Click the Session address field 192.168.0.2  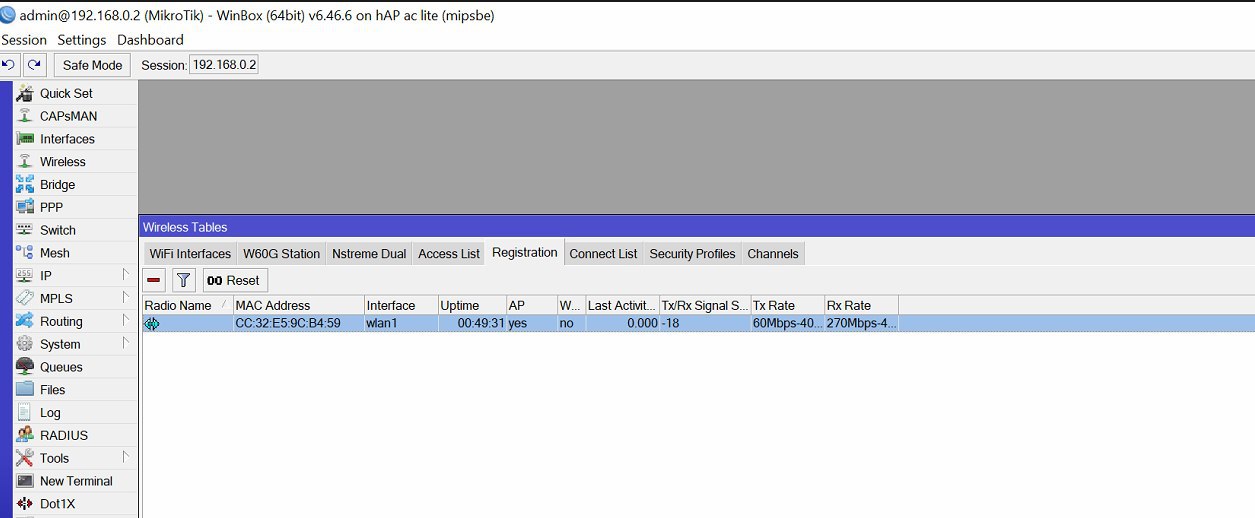click(224, 65)
